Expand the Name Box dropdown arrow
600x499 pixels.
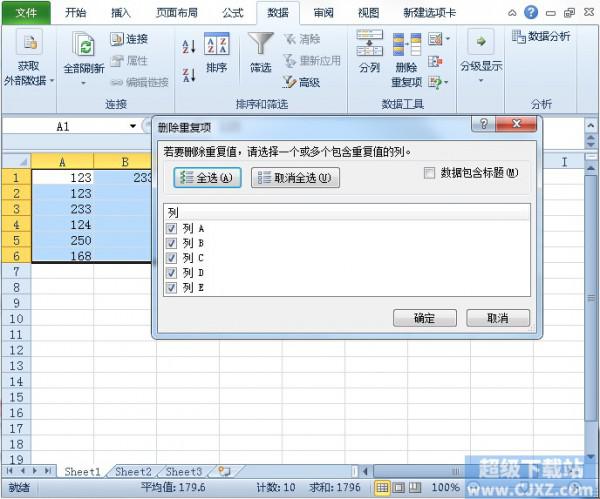[133, 127]
